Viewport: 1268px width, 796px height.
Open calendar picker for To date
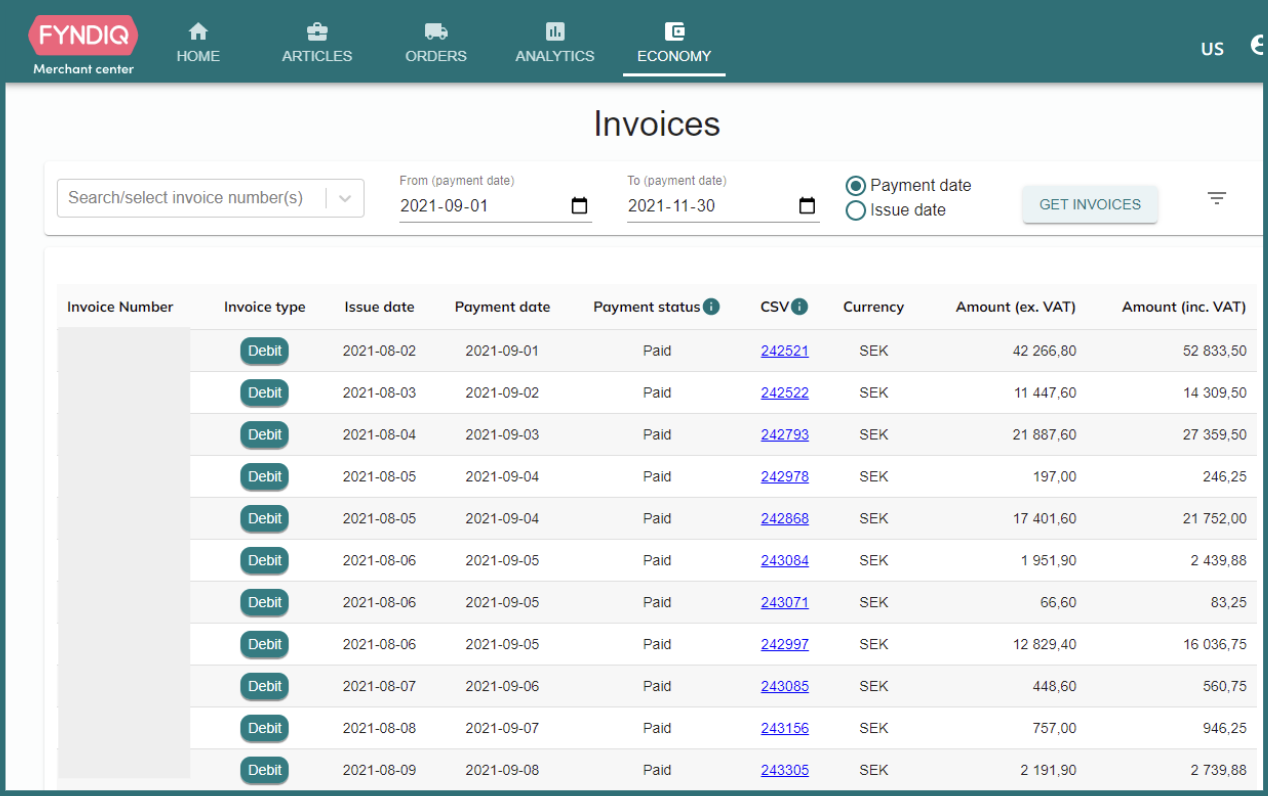click(807, 207)
